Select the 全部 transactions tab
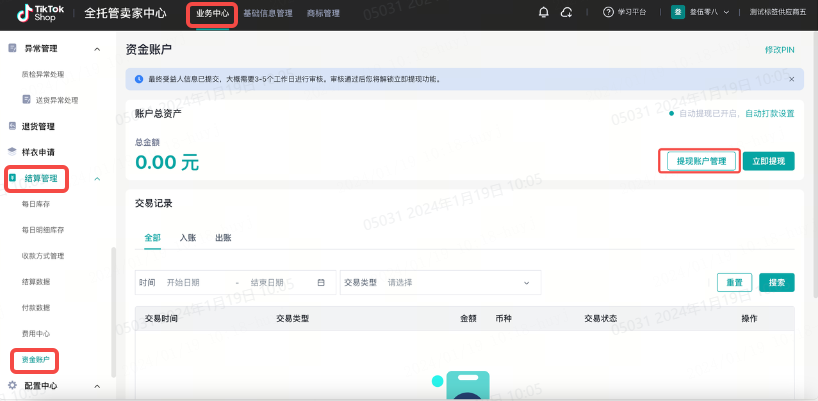Image resolution: width=818 pixels, height=401 pixels. click(152, 238)
